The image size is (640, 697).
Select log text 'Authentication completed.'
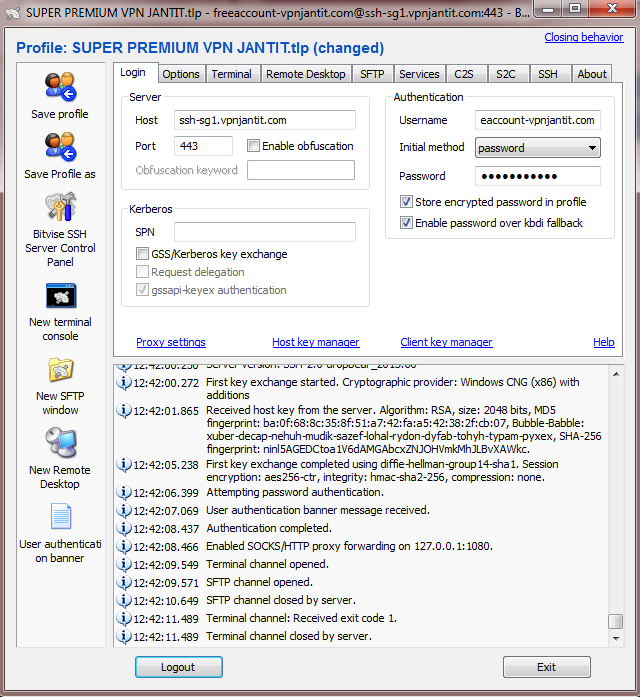pos(269,528)
